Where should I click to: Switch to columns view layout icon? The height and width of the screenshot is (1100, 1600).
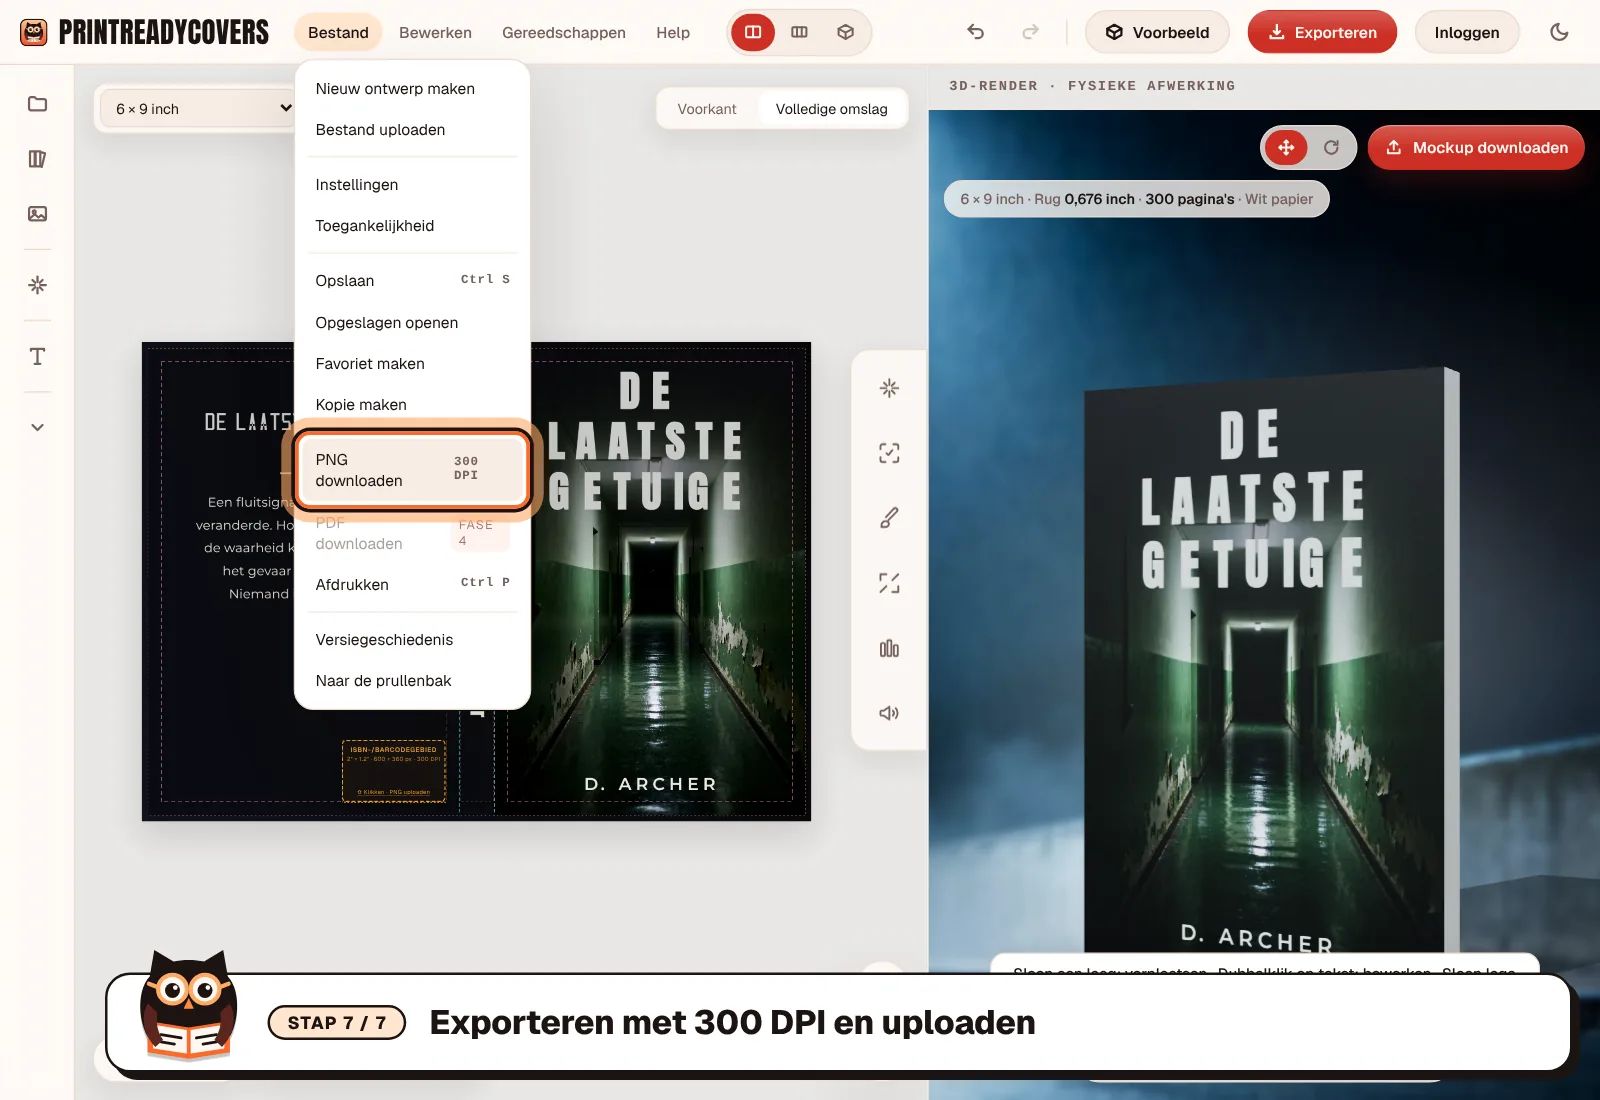click(799, 33)
